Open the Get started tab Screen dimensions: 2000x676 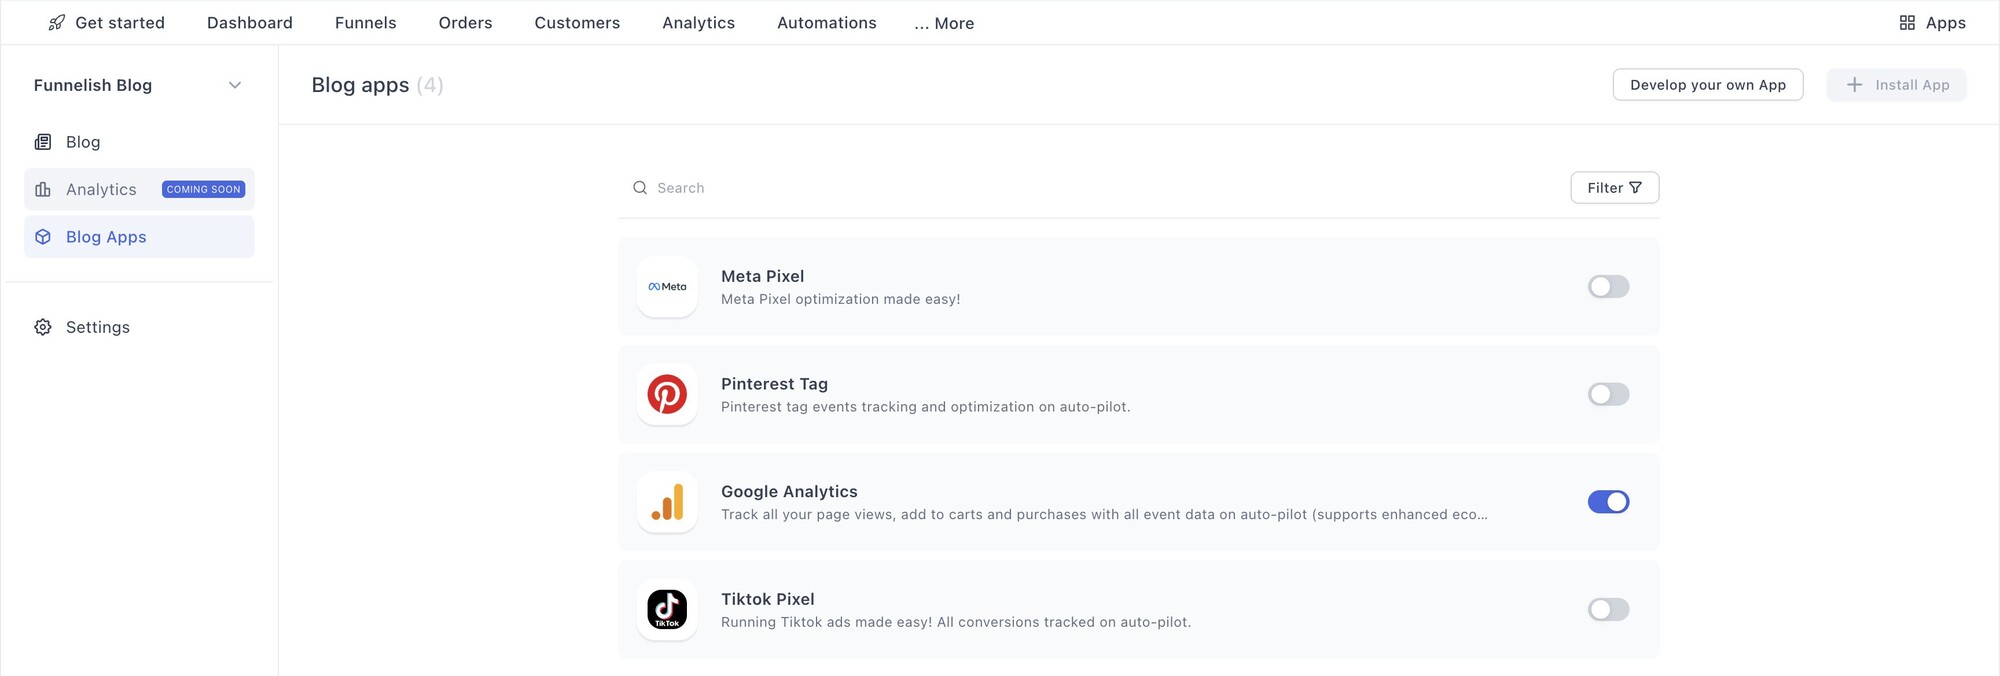click(106, 22)
